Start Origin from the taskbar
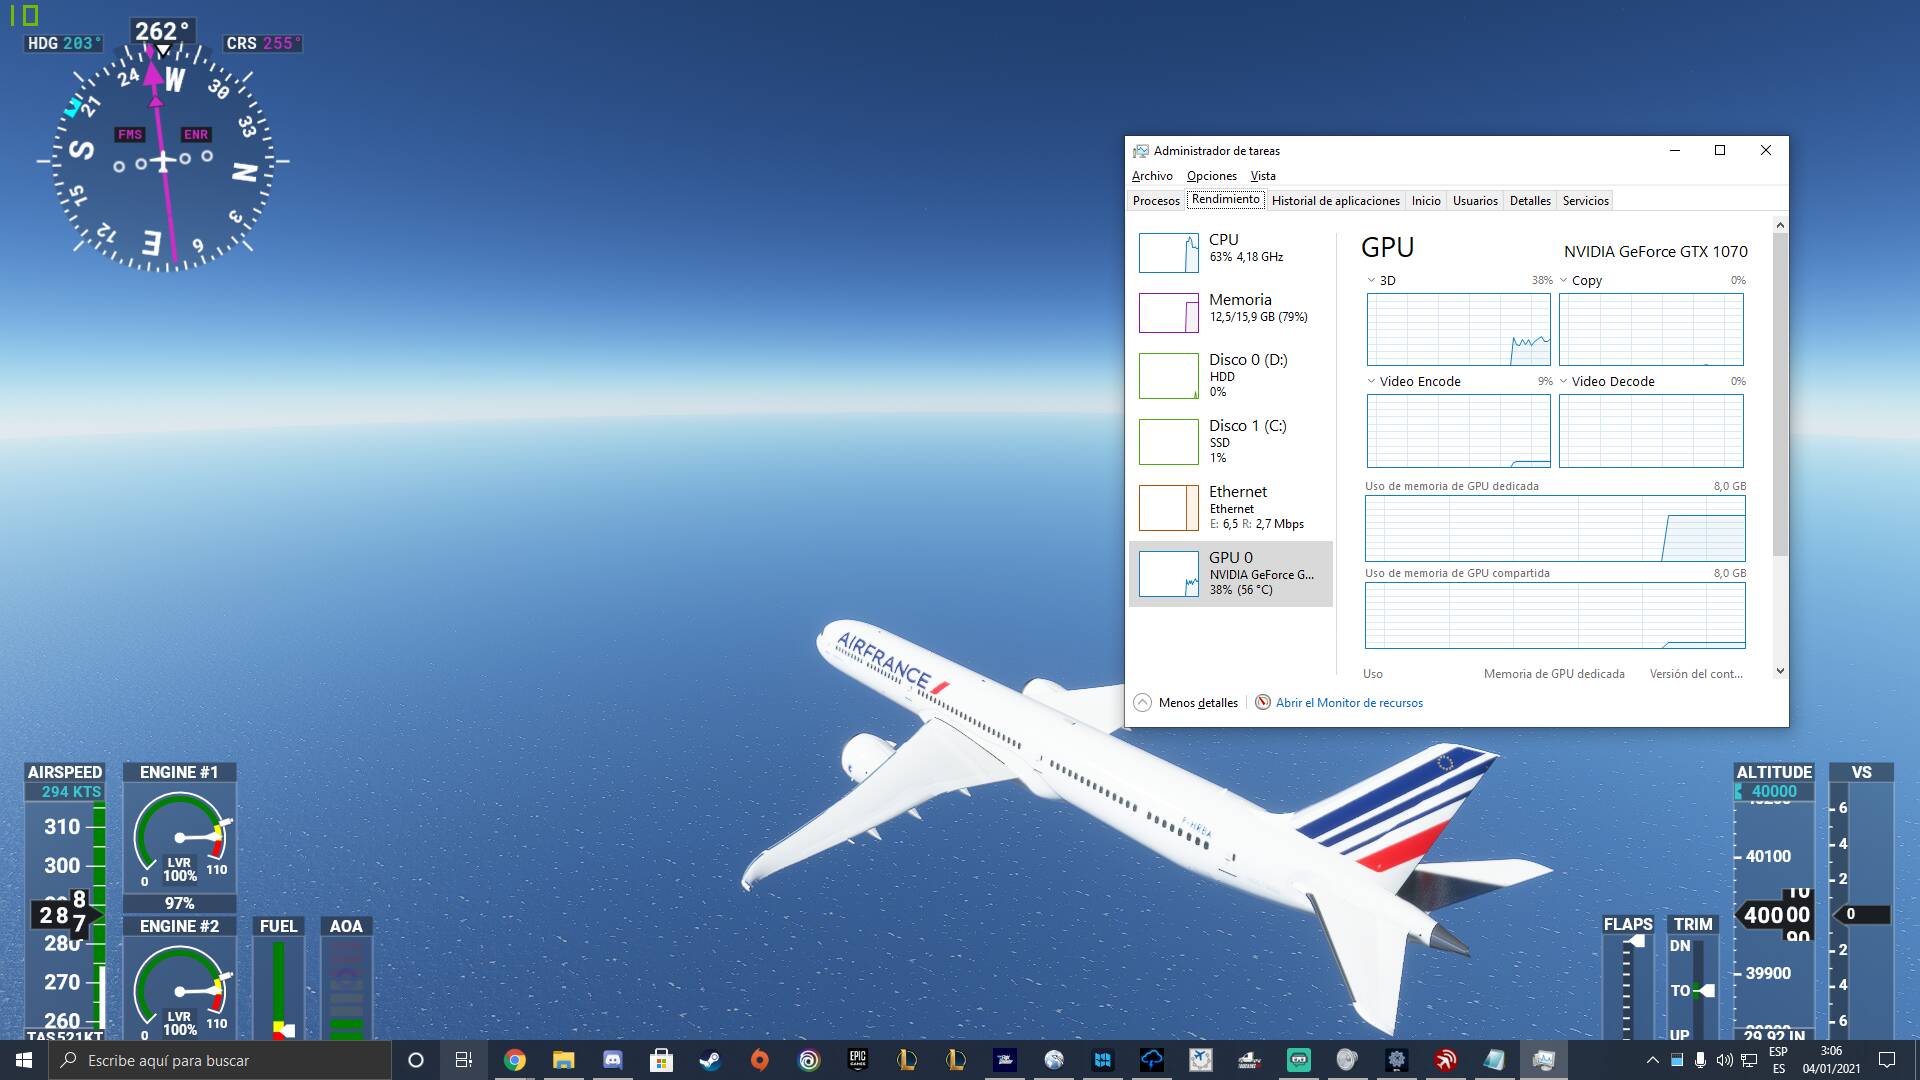This screenshot has width=1920, height=1080. (x=760, y=1060)
